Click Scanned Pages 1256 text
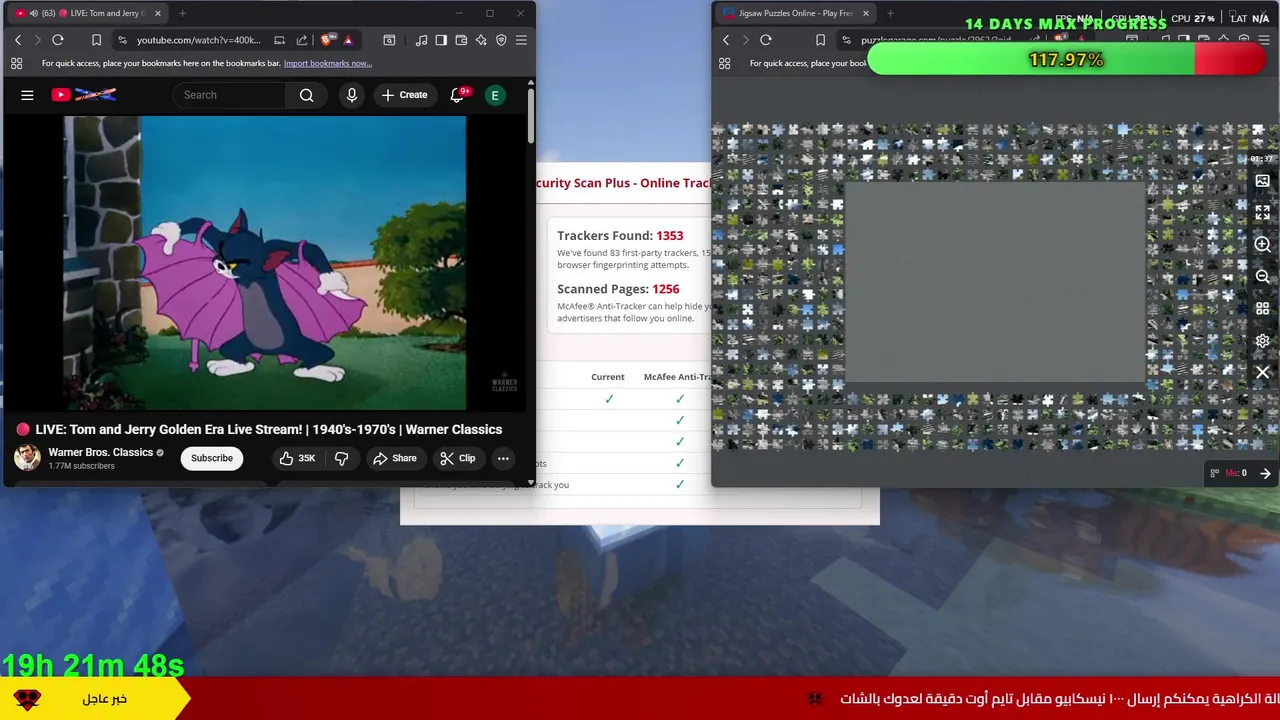The height and width of the screenshot is (720, 1280). pos(618,289)
